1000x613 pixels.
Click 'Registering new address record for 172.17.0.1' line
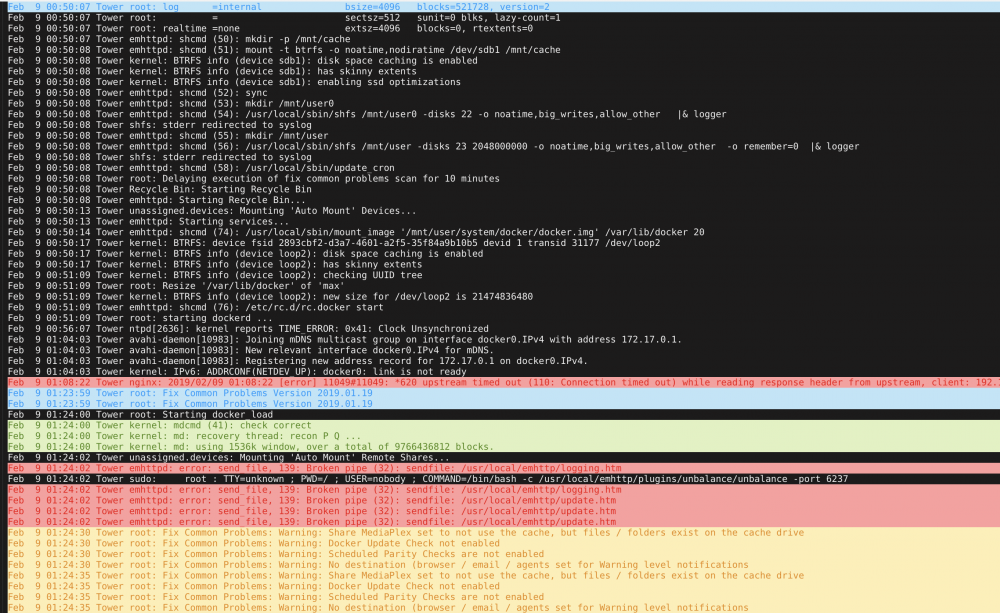[298, 361]
